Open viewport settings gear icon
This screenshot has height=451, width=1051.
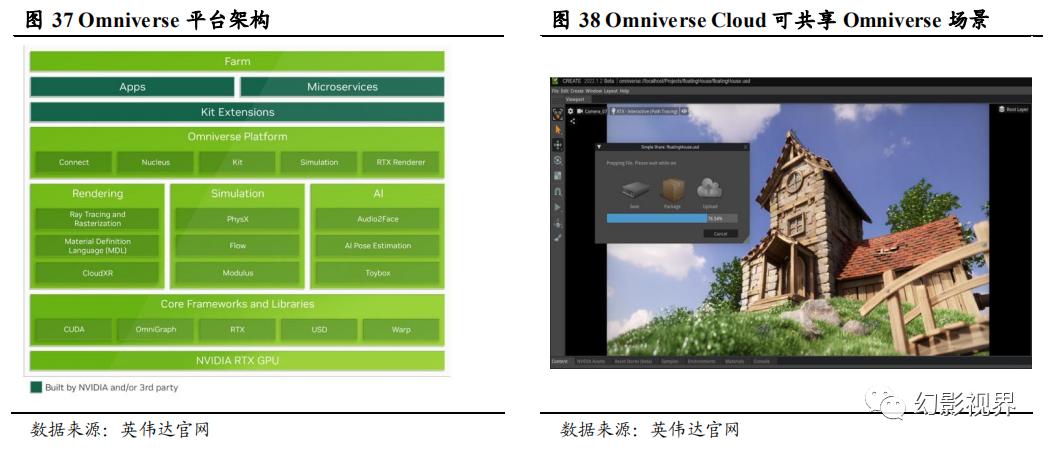click(x=570, y=111)
